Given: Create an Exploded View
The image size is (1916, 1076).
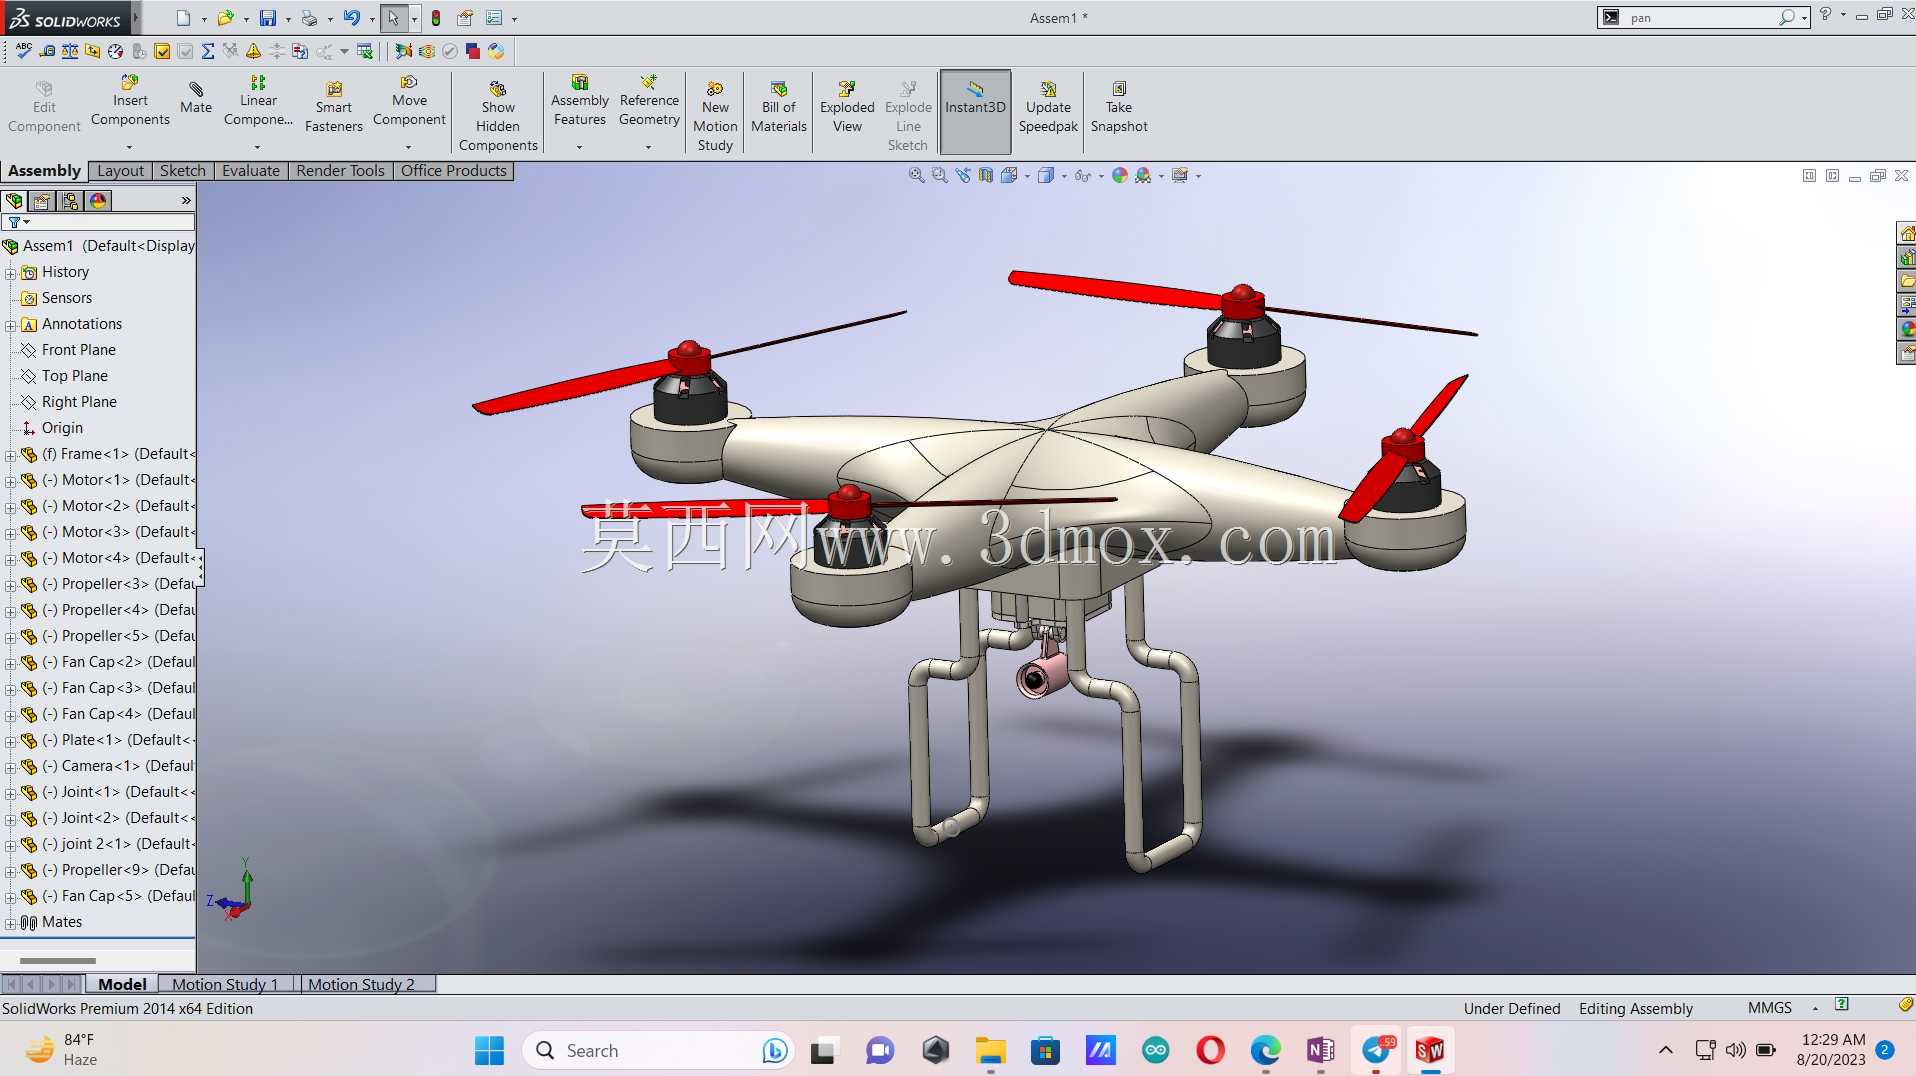Looking at the screenshot, I should pos(847,107).
